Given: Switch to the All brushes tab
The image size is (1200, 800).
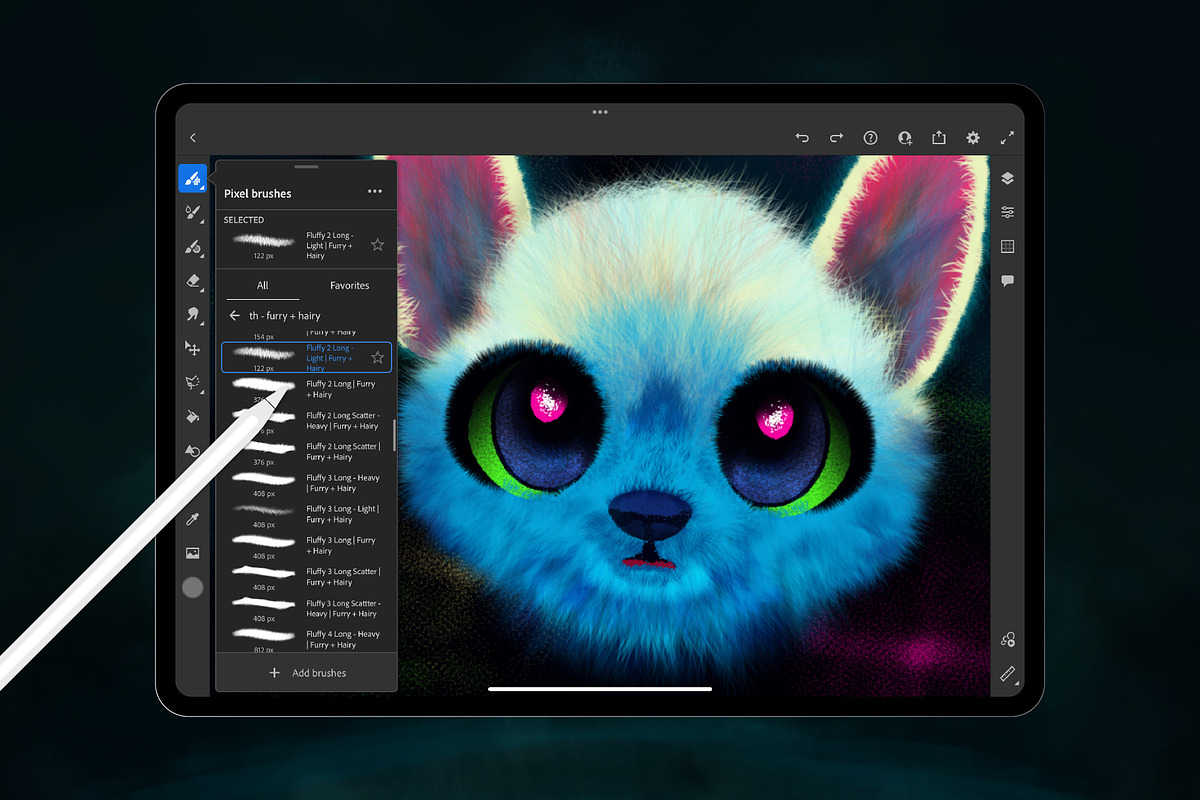Looking at the screenshot, I should (262, 285).
